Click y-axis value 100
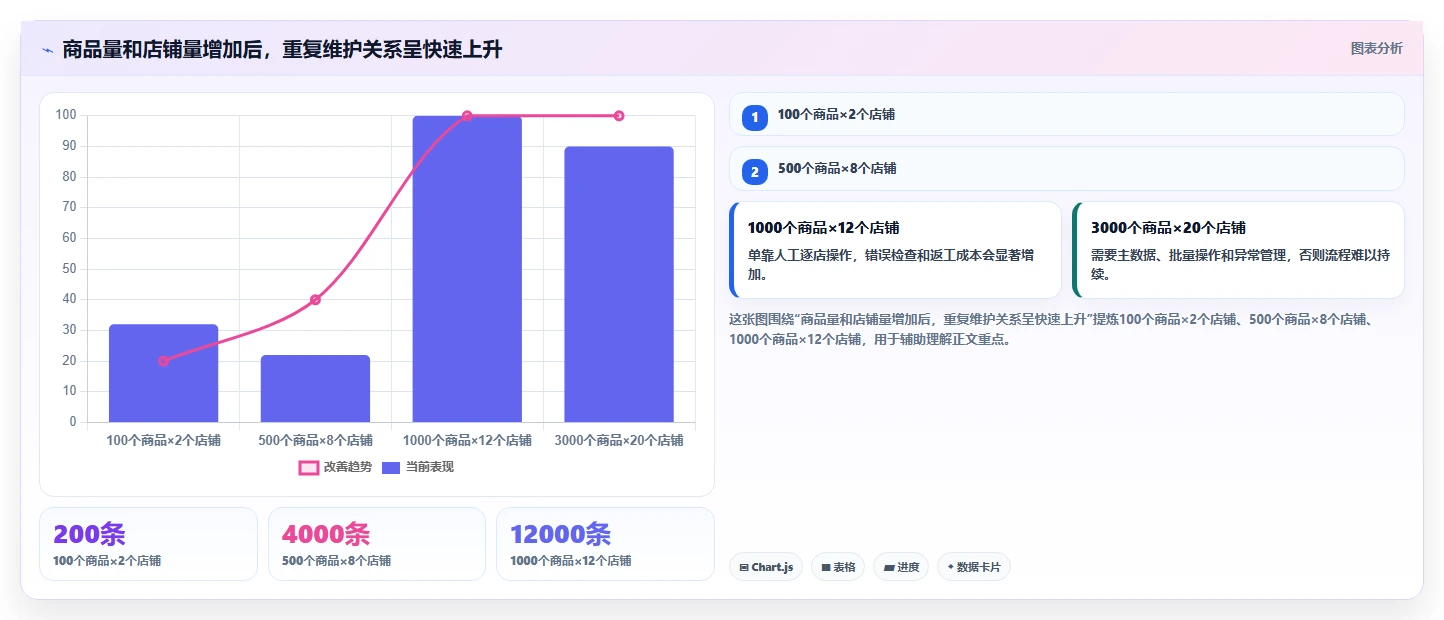1444x620 pixels. [66, 115]
